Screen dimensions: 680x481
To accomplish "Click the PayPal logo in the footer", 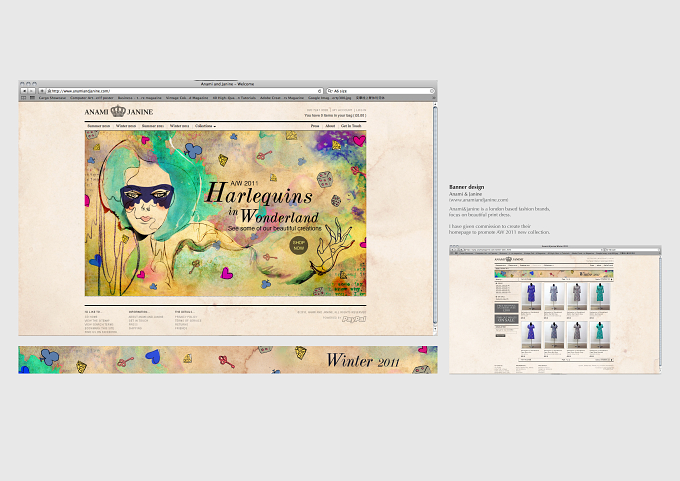I will [354, 319].
